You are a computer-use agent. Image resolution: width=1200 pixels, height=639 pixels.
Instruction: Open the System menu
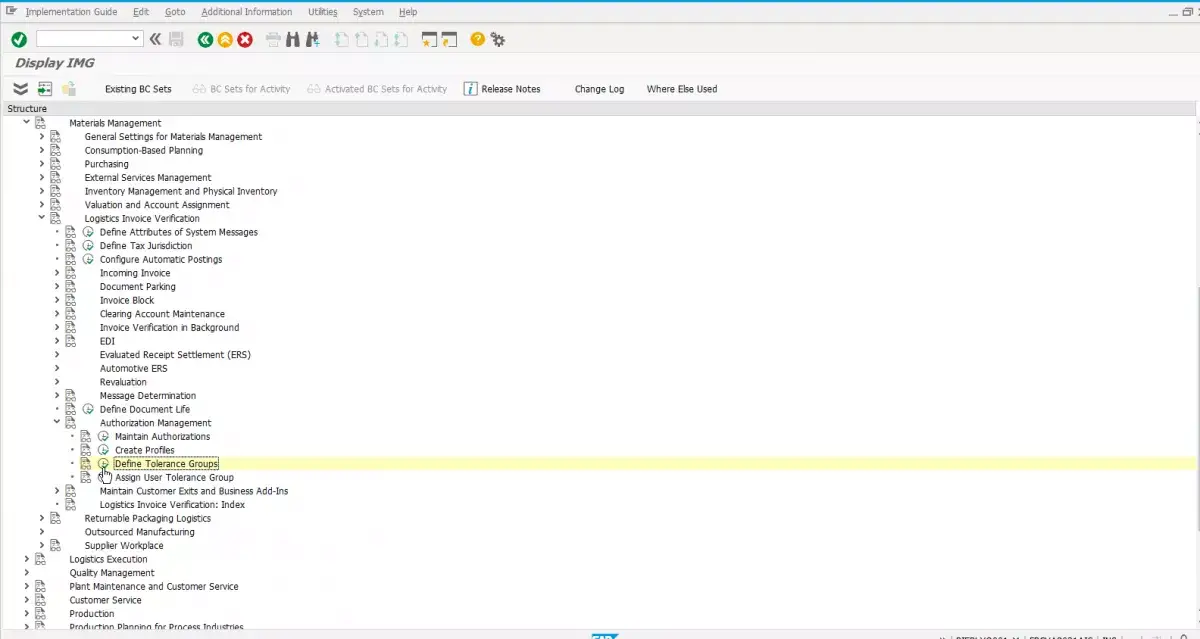pyautogui.click(x=368, y=12)
